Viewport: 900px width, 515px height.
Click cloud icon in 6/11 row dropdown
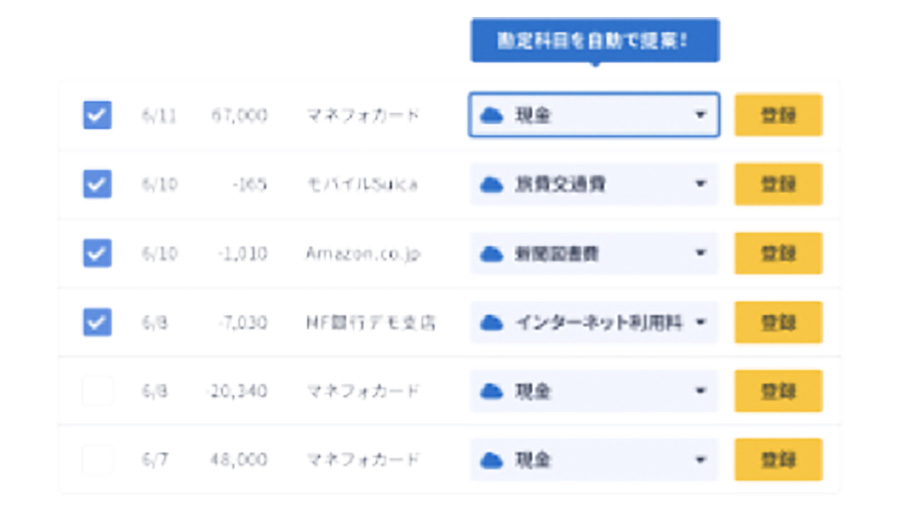491,115
